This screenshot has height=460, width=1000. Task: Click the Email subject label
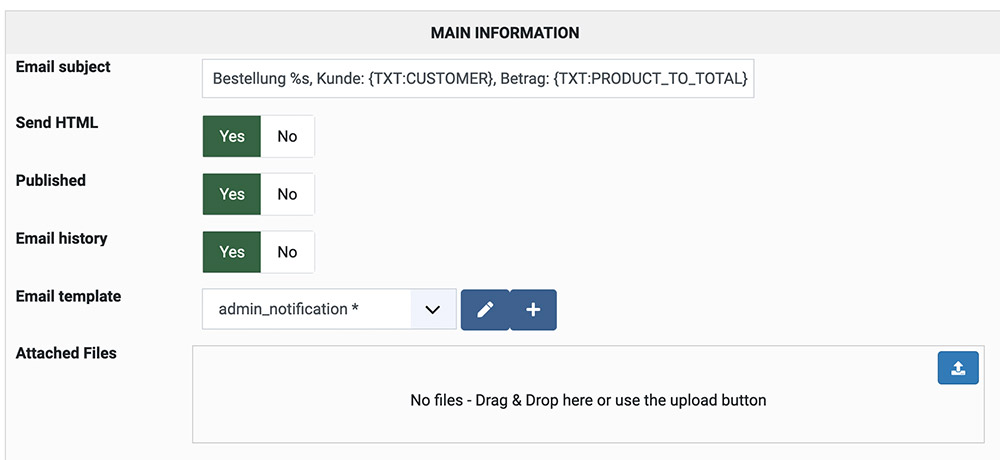click(63, 67)
